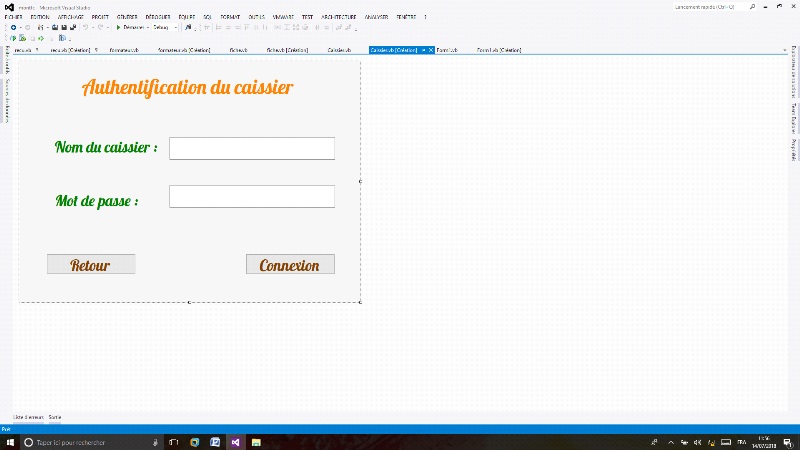Click the Undo arrow in toolbar
Screen dimensions: 800x450
point(87,27)
